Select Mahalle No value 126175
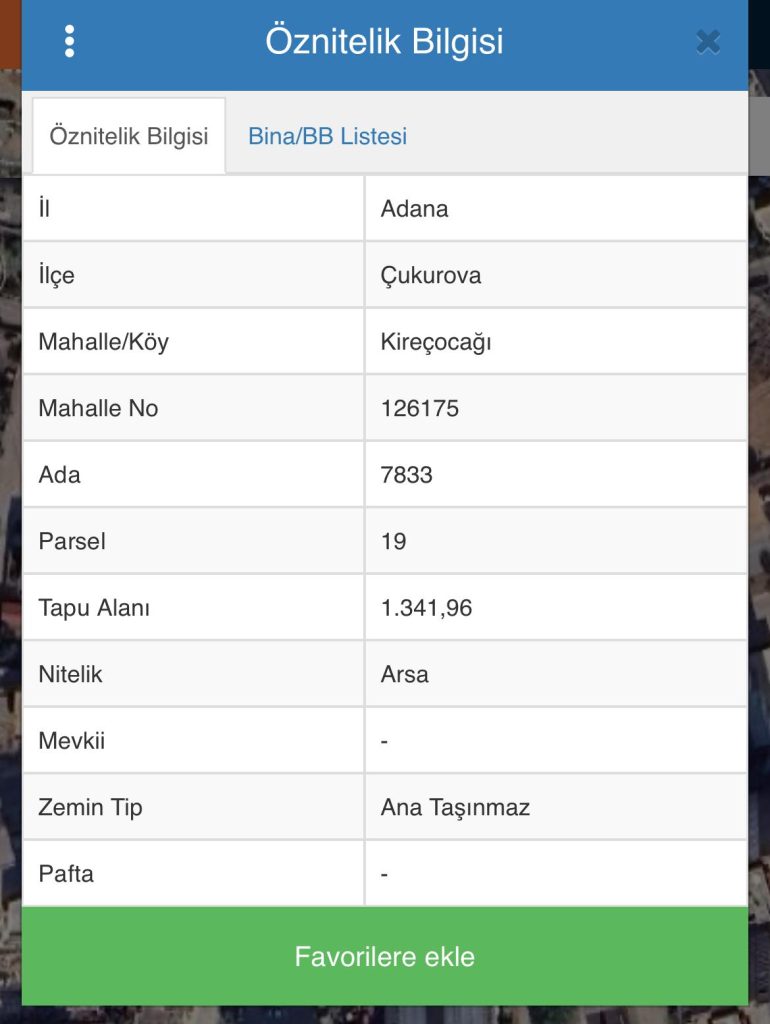The image size is (770, 1024). coord(420,408)
